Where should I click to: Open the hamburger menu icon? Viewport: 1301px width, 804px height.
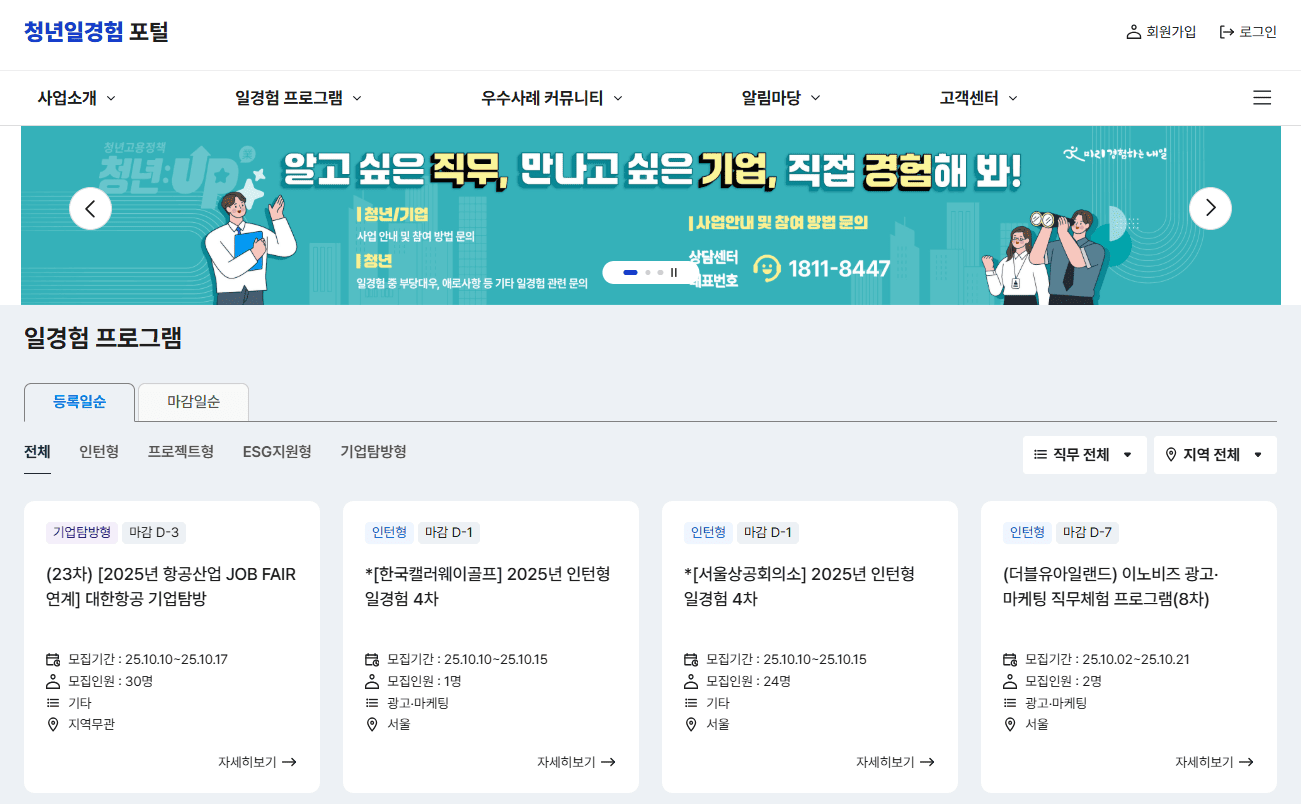[1262, 97]
